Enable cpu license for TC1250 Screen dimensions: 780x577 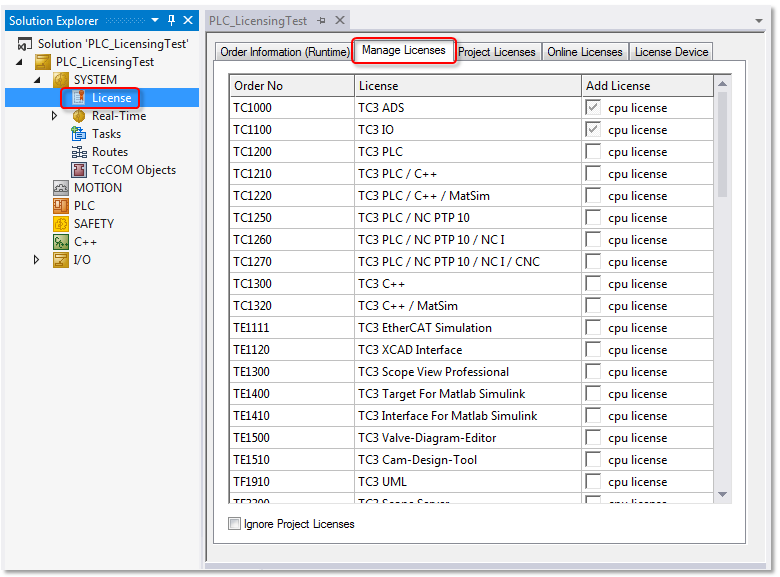(x=593, y=217)
